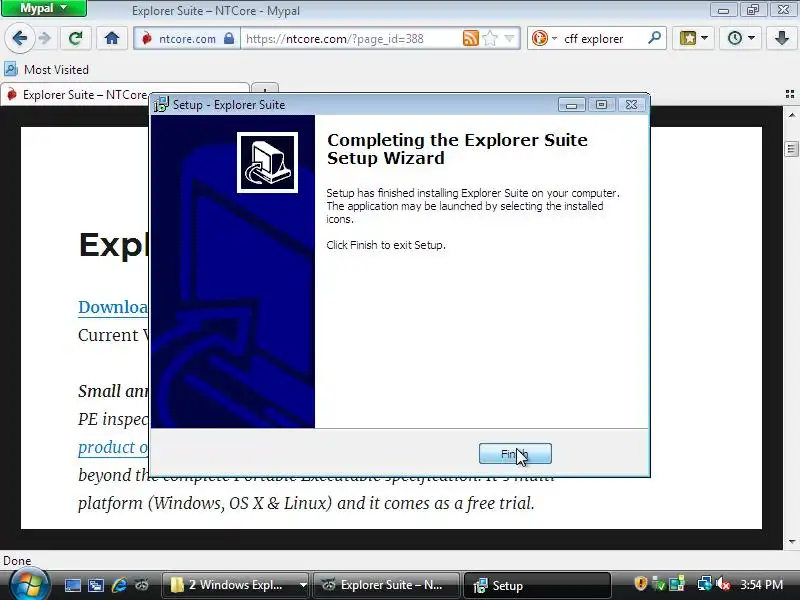Click the colored squares icon in tray
This screenshot has width=800, height=600.
coord(677,584)
